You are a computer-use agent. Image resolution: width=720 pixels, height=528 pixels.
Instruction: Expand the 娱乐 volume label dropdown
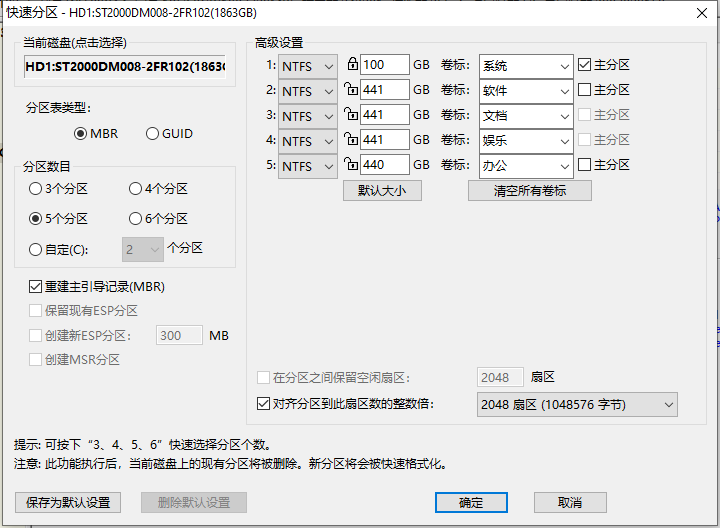(565, 141)
